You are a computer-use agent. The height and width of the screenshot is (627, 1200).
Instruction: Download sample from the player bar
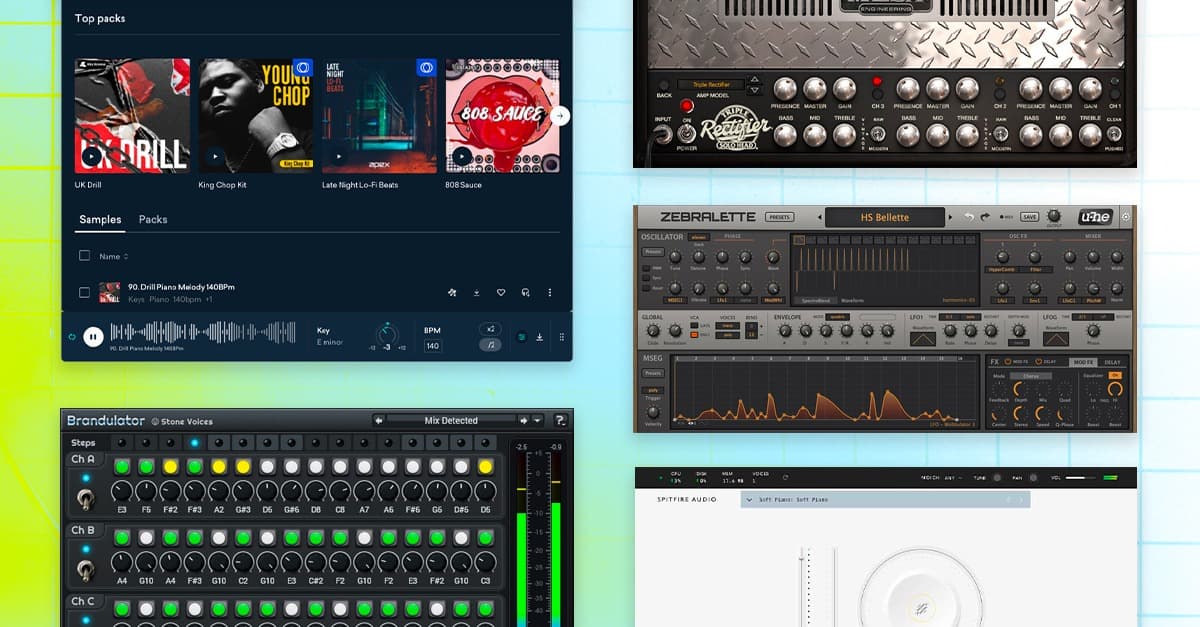tap(540, 337)
